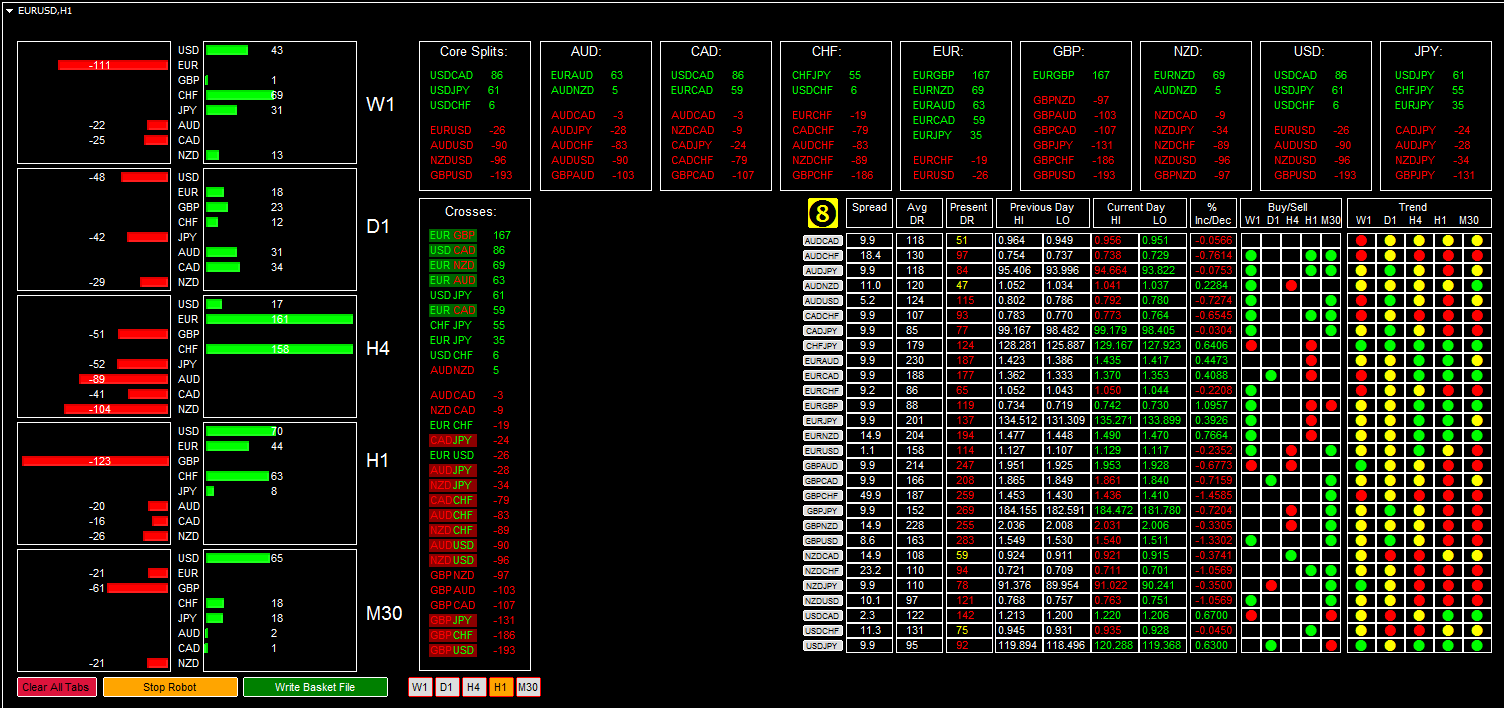Image resolution: width=1504 pixels, height=708 pixels.
Task: Click the Clear All Tabs button
Action: pyautogui.click(x=56, y=687)
